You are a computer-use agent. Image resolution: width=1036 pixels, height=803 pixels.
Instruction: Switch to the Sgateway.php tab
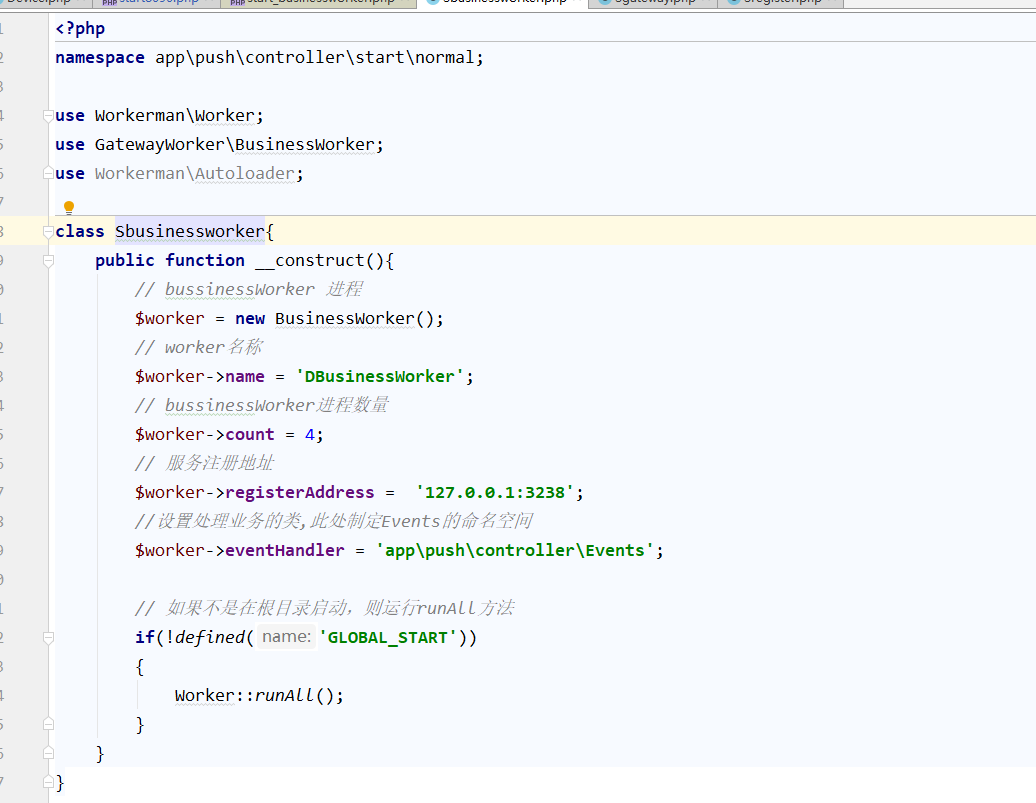click(652, 3)
